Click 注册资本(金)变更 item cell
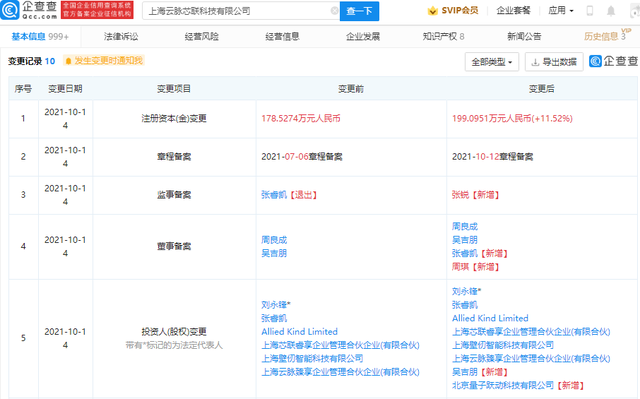 click(x=174, y=119)
